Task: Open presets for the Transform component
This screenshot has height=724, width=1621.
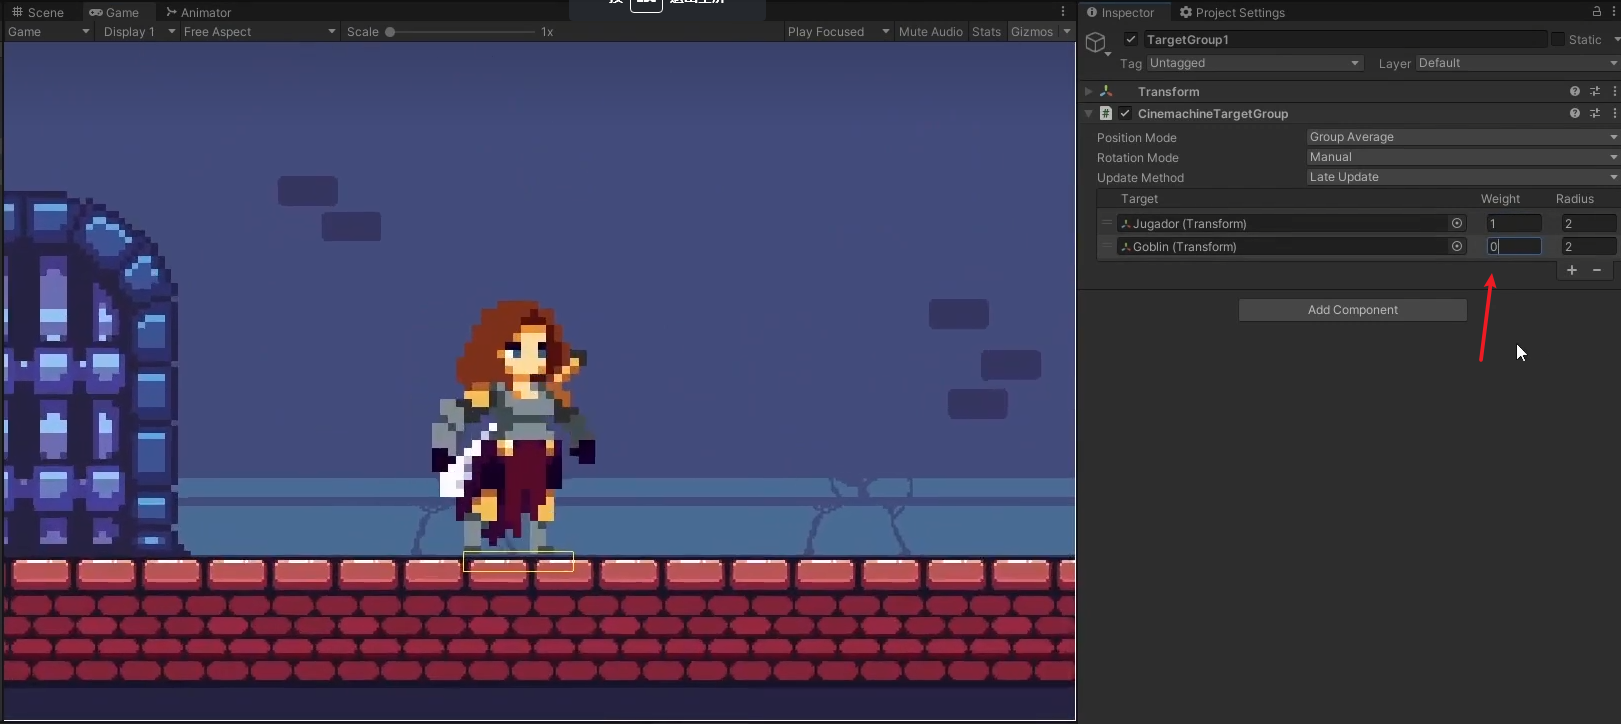Action: tap(1595, 91)
